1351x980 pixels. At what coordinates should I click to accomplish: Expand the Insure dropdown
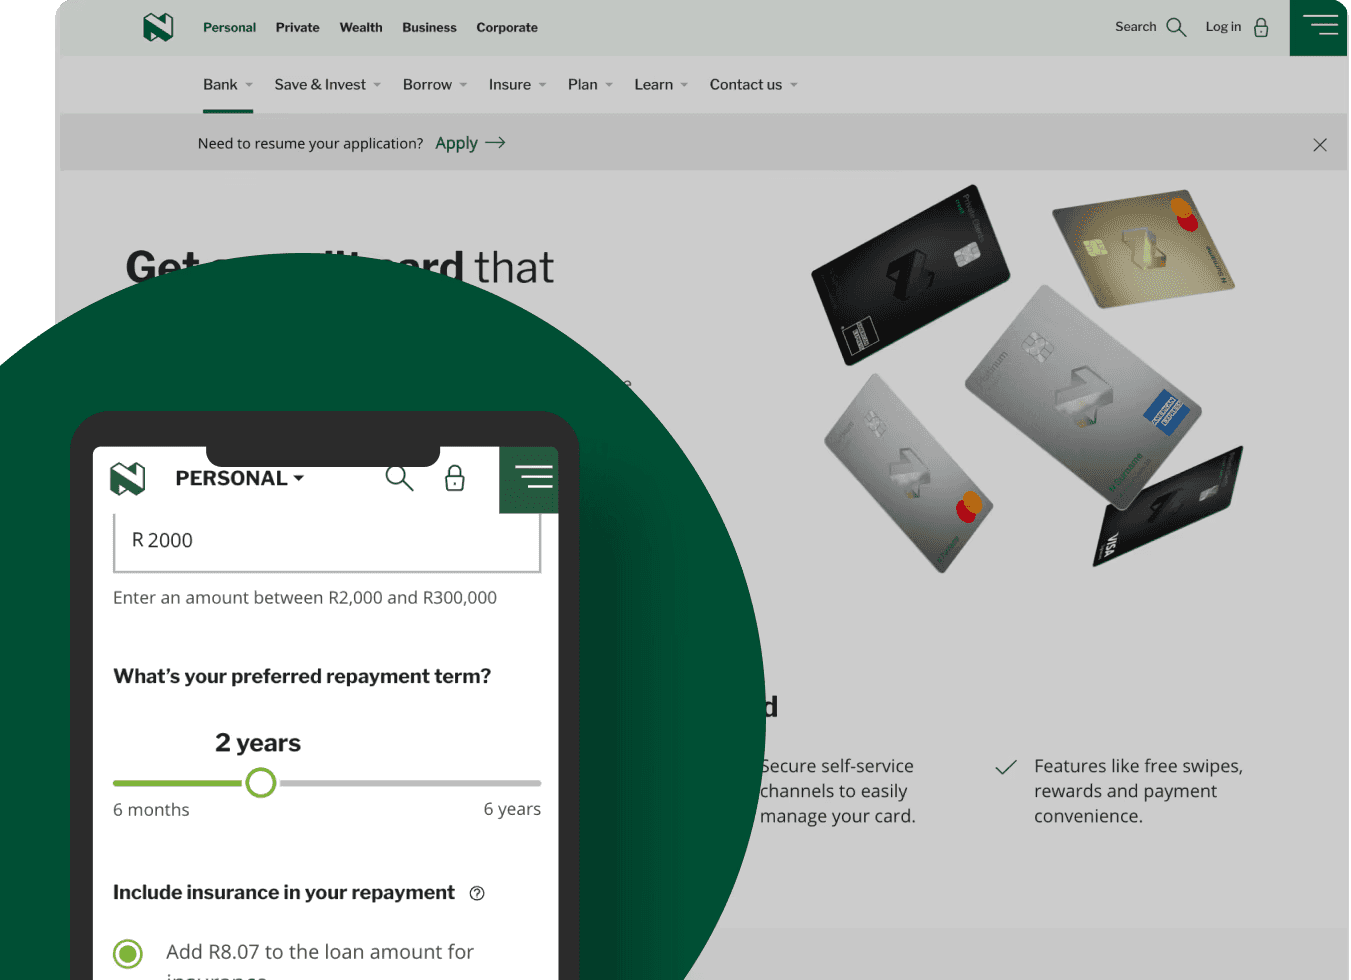518,85
